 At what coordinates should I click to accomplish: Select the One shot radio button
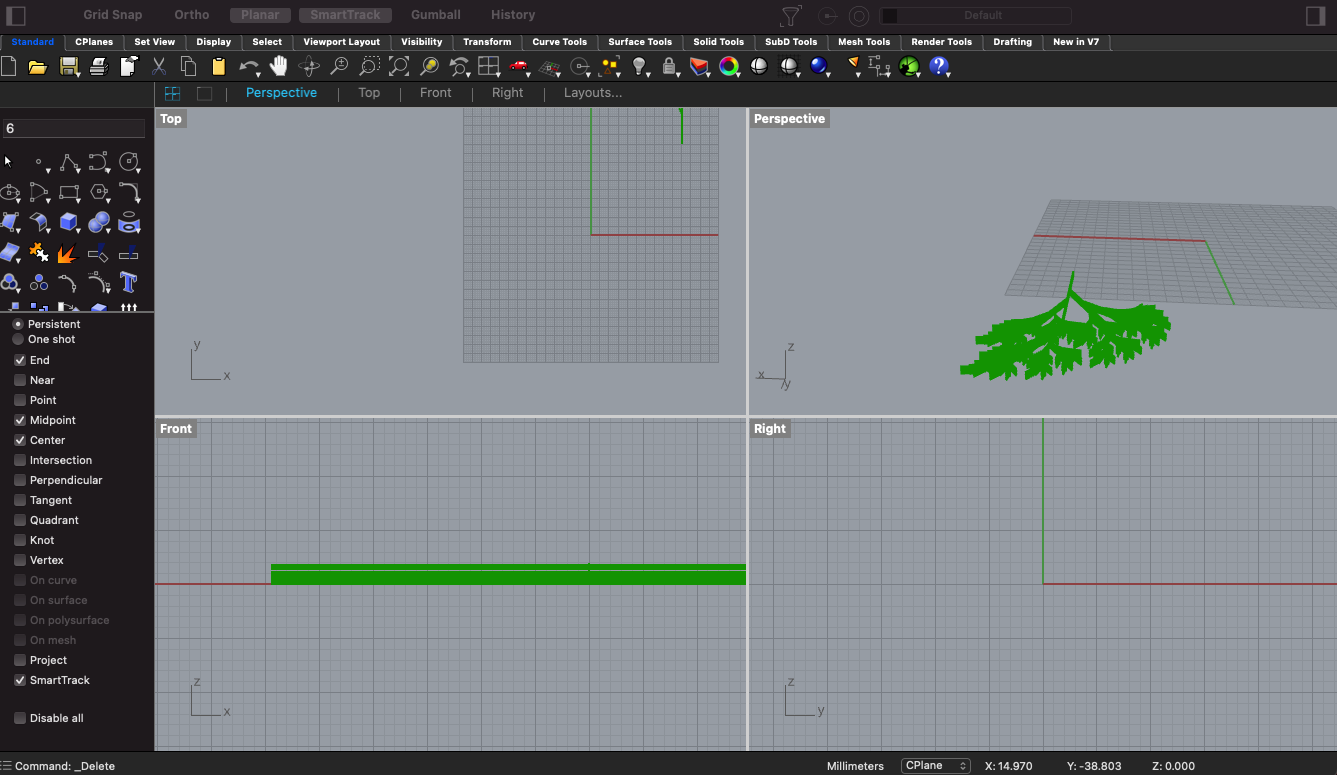pos(18,339)
